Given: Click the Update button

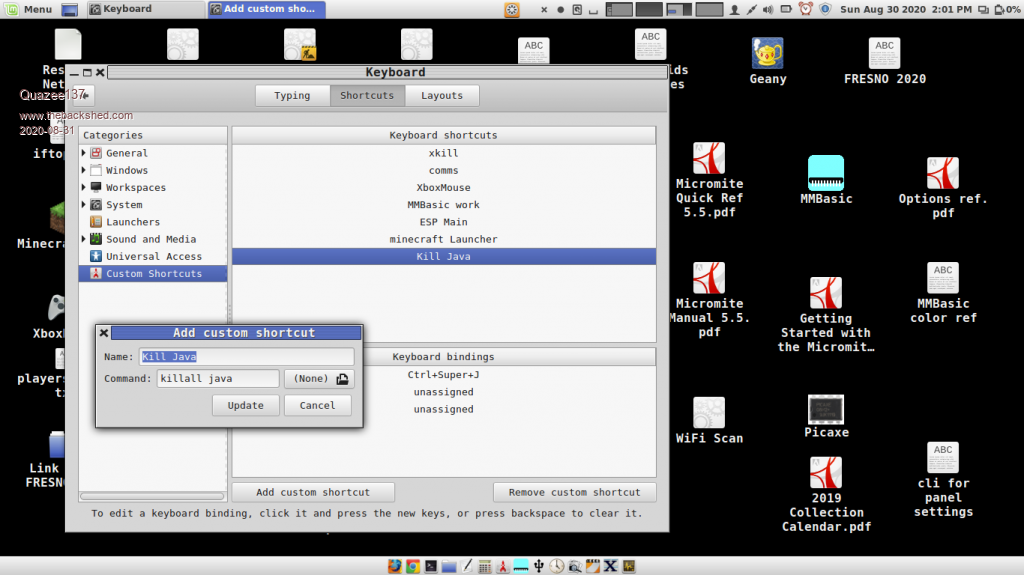Looking at the screenshot, I should coord(245,405).
